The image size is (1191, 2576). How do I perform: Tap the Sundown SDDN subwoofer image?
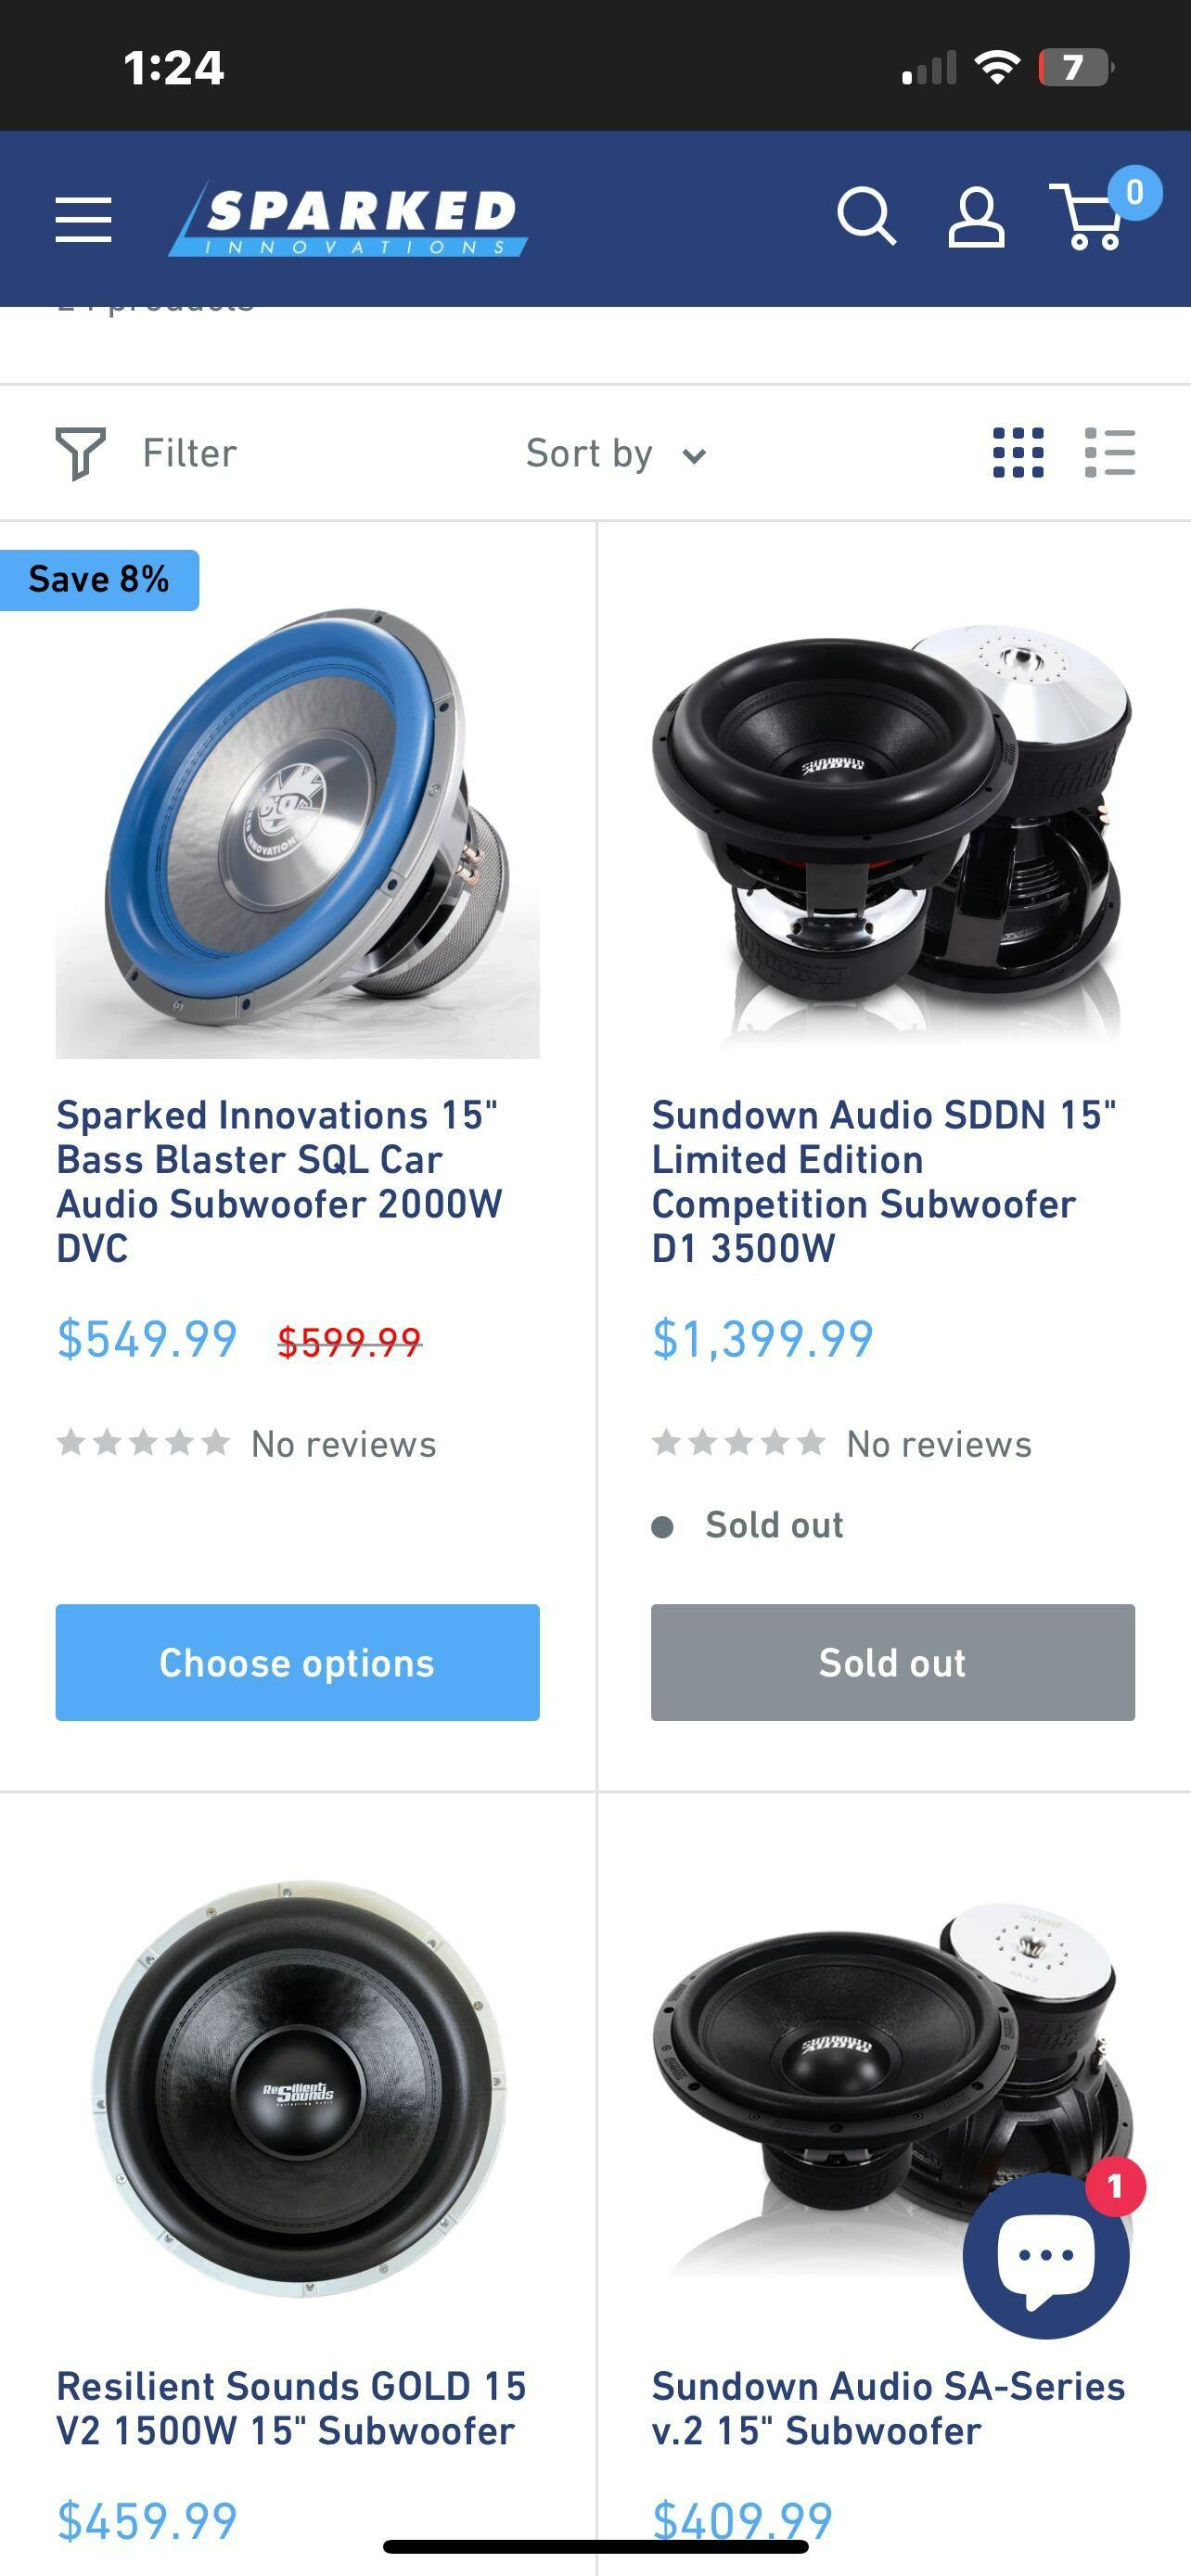[892, 833]
